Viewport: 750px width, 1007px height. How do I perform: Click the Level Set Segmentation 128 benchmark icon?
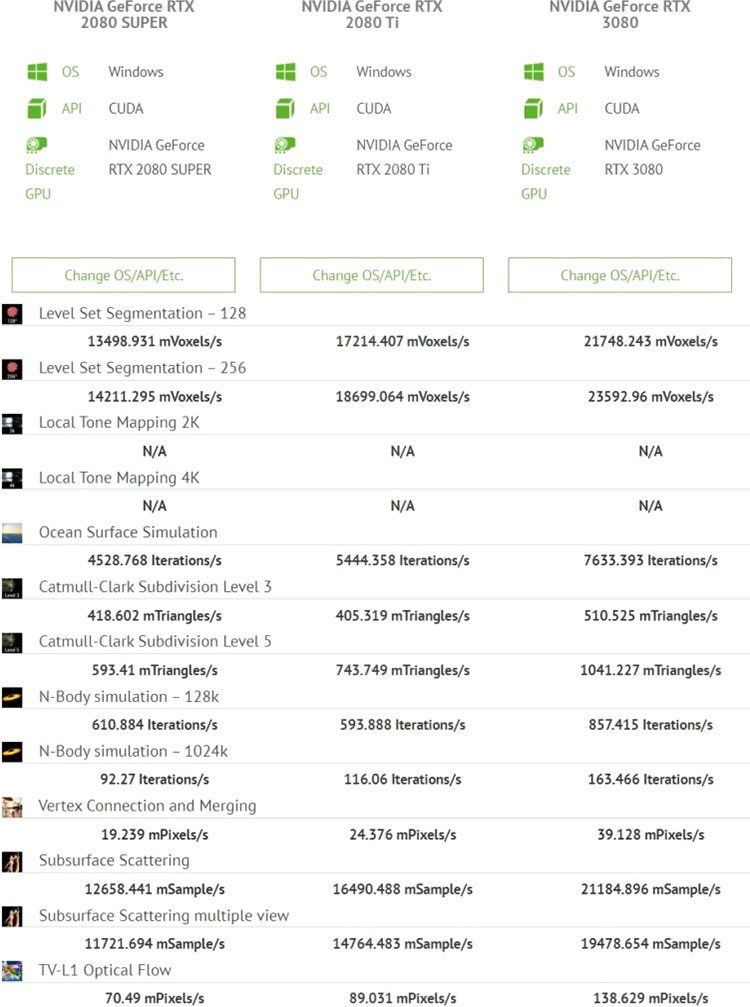[12, 314]
